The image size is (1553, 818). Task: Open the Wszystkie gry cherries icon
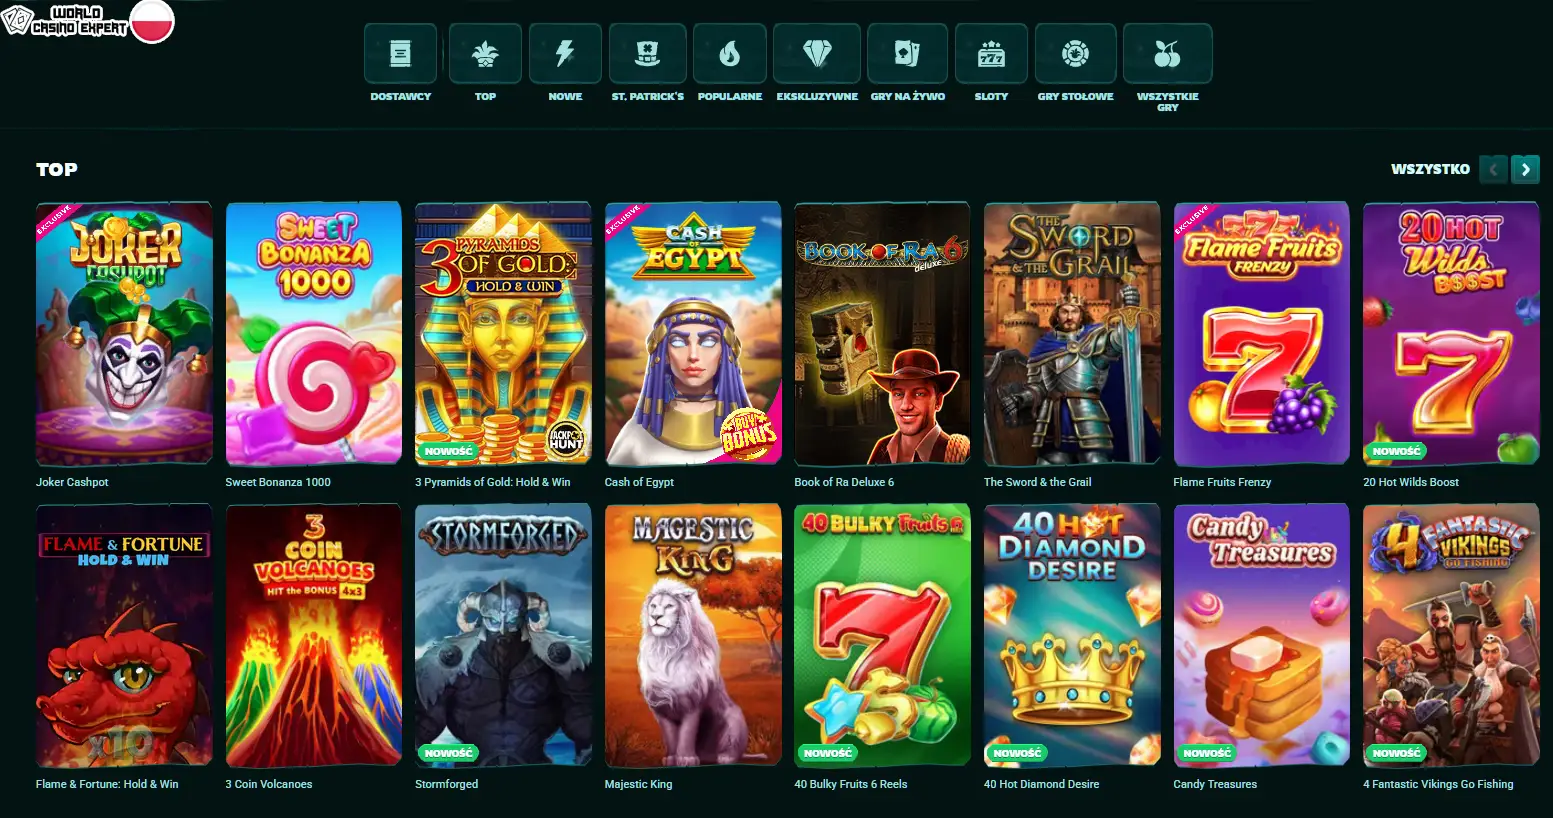1167,53
